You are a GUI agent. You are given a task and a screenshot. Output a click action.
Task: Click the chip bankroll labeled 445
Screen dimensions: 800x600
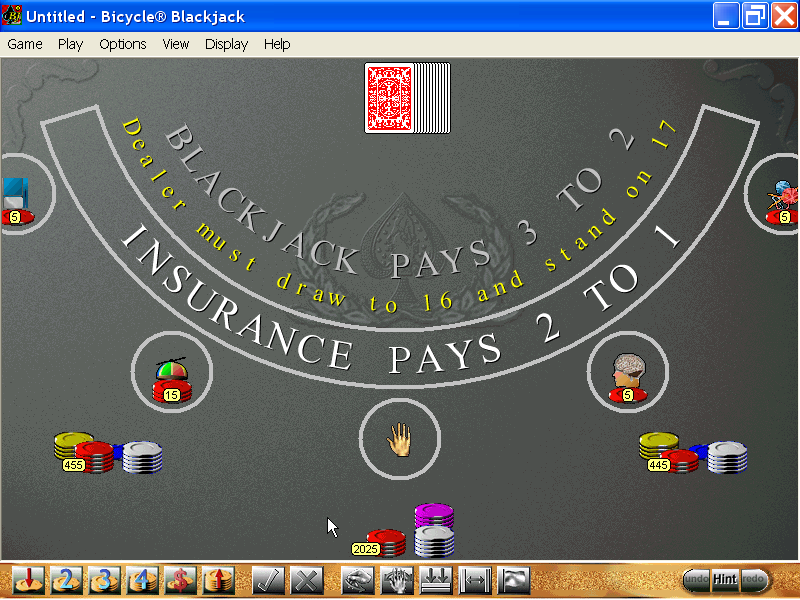coord(693,453)
